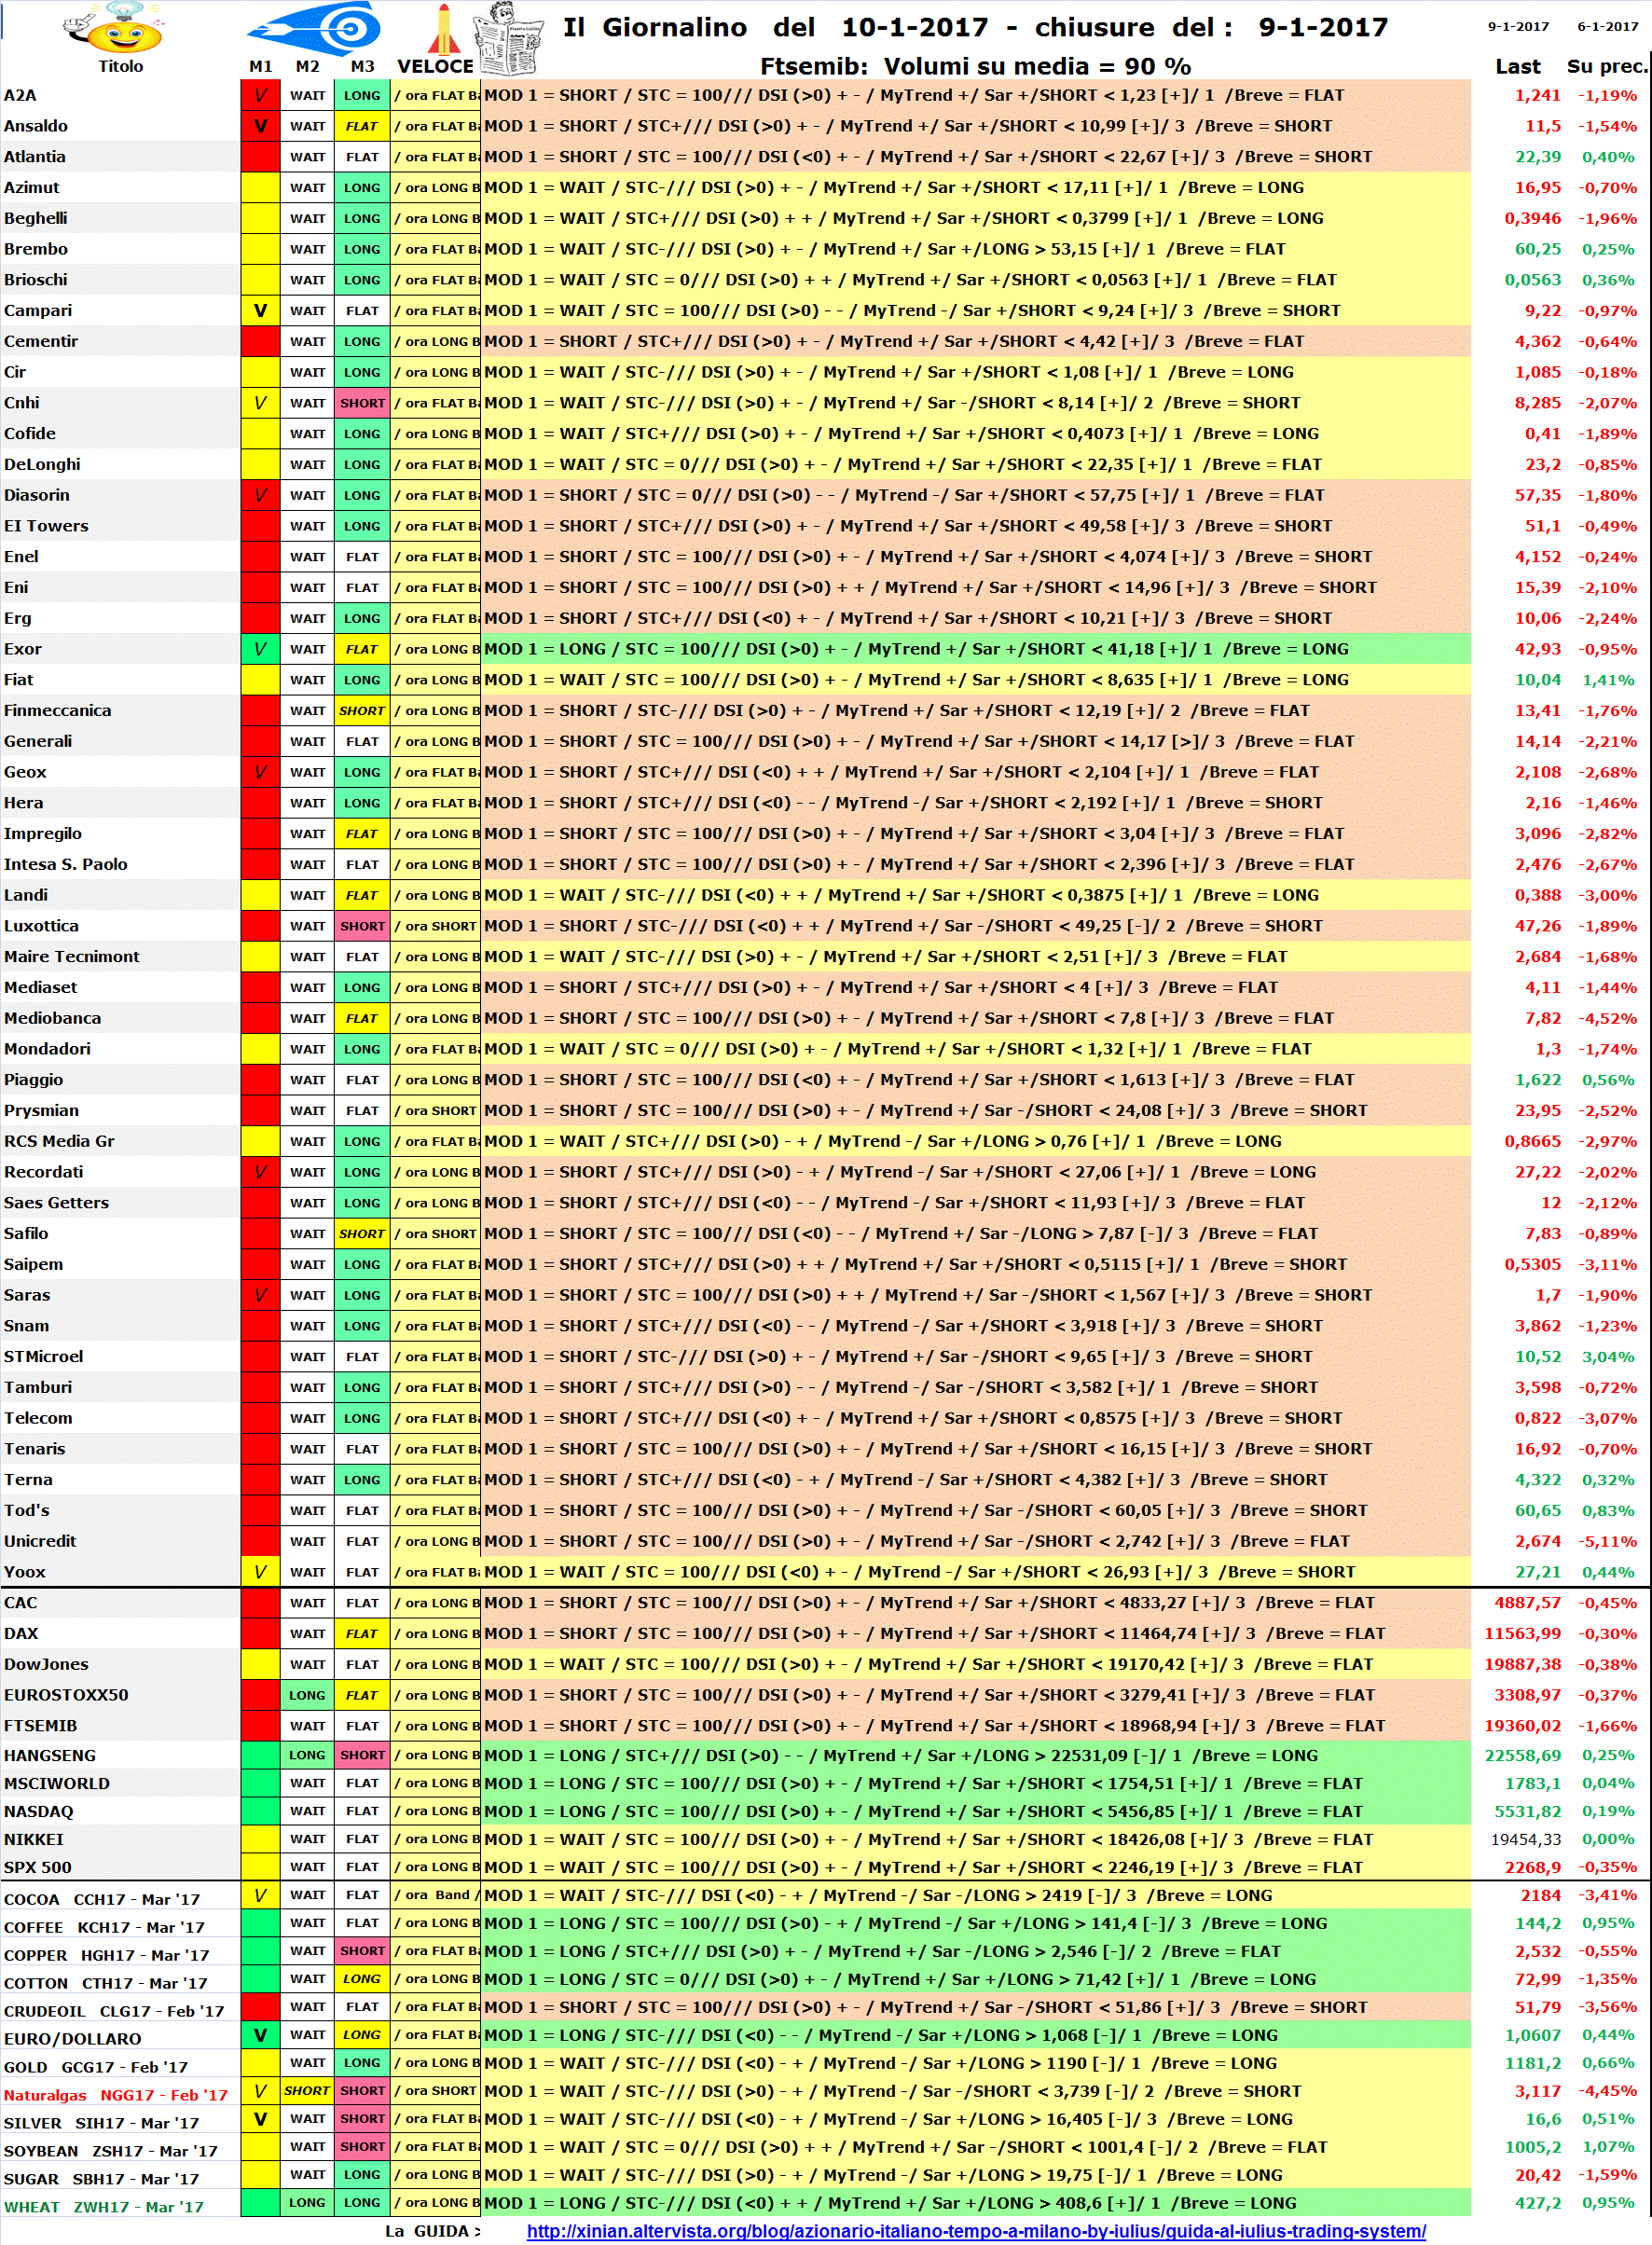Click the M3 column header
This screenshot has width=1652, height=2245.
pos(362,66)
